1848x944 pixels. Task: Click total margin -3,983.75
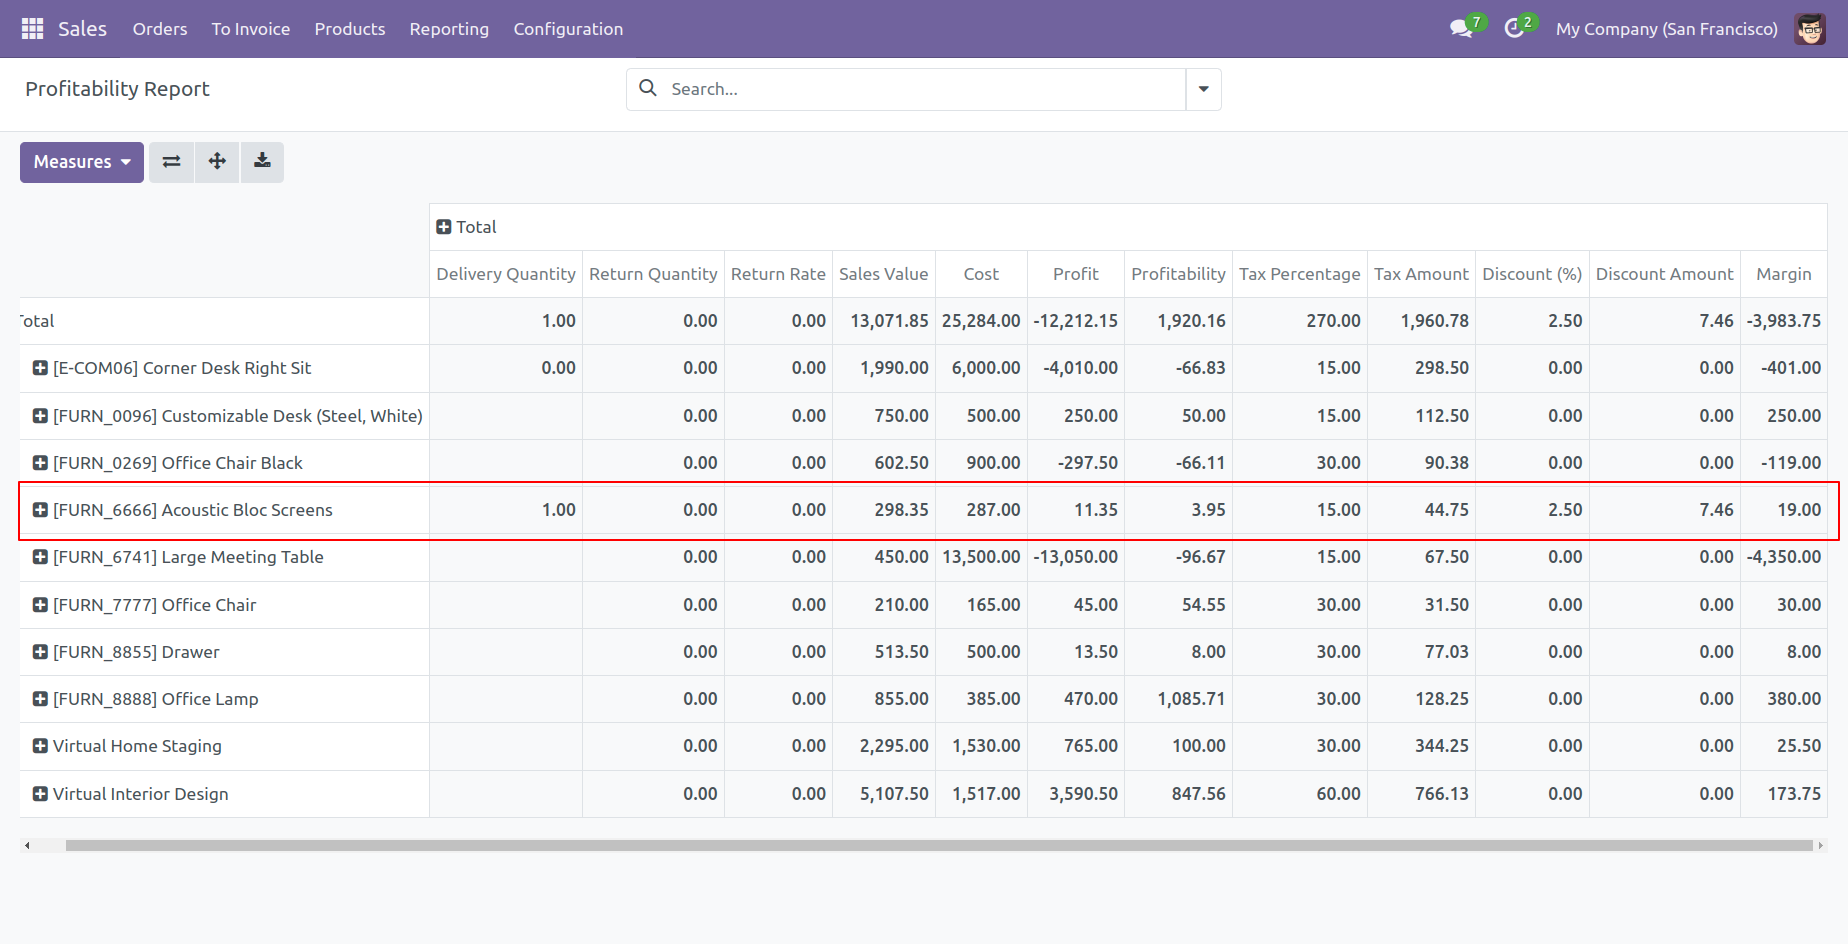coord(1784,321)
